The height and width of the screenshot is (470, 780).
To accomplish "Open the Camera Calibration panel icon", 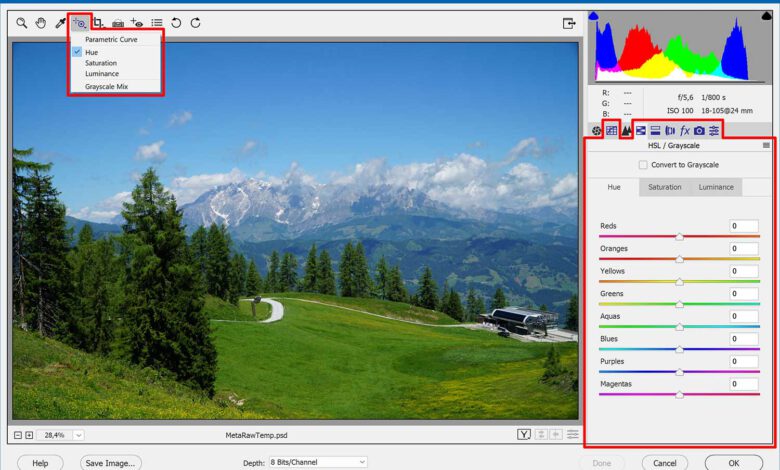I will [x=699, y=130].
